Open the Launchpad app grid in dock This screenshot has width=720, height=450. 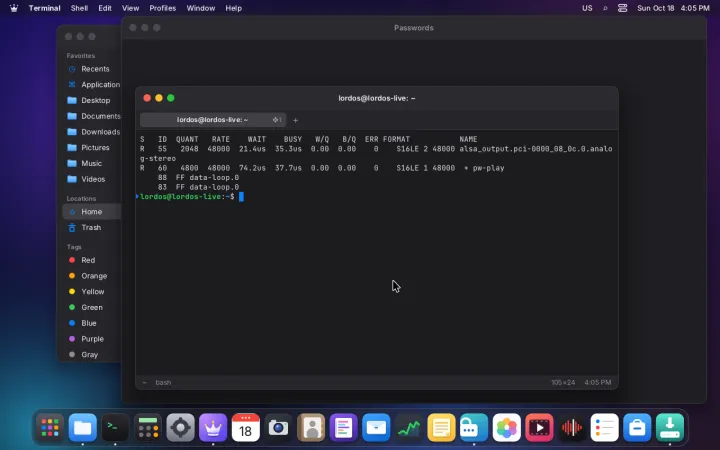tap(50, 428)
